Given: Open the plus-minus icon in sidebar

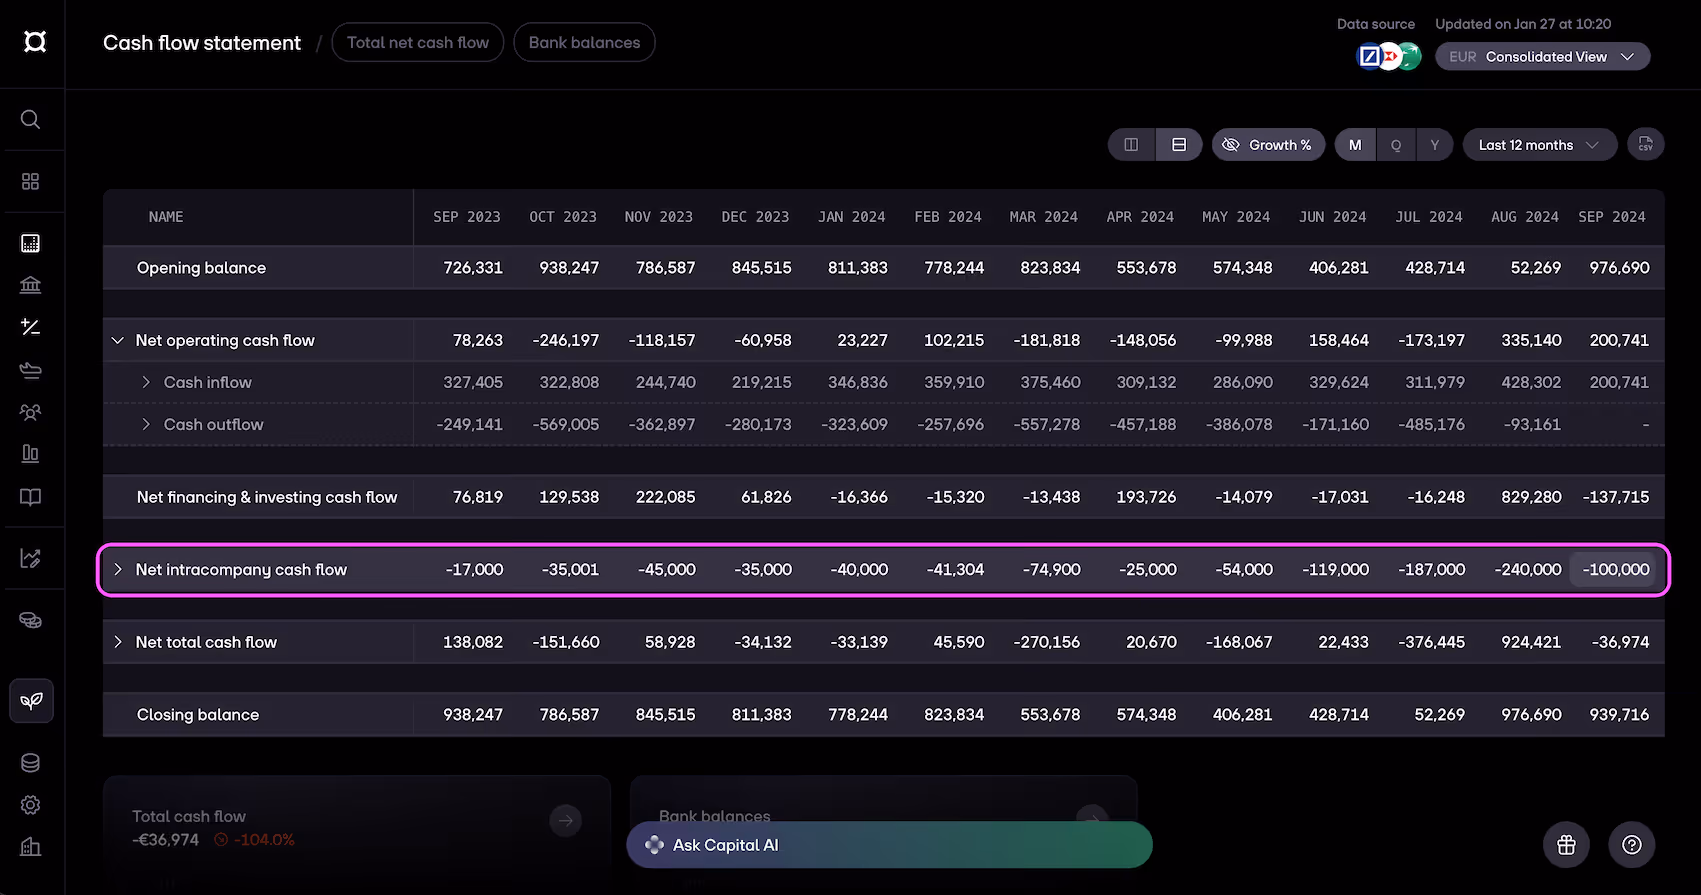Looking at the screenshot, I should point(31,327).
